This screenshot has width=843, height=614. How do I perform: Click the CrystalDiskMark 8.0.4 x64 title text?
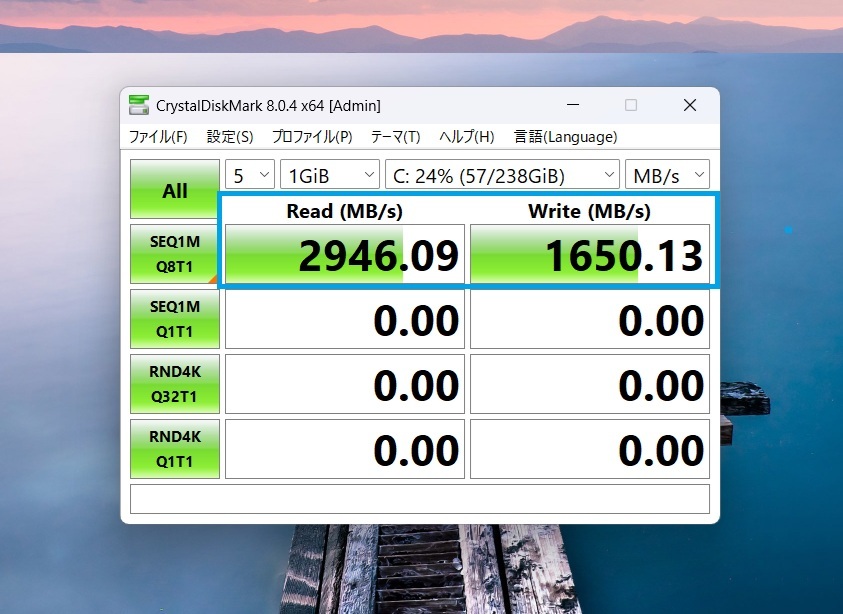coord(268,105)
